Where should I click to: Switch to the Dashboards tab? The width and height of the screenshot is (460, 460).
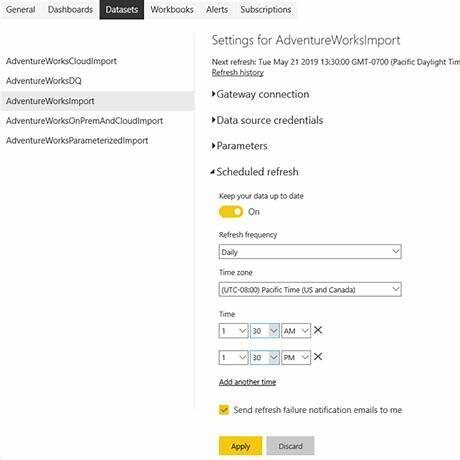pyautogui.click(x=70, y=9)
